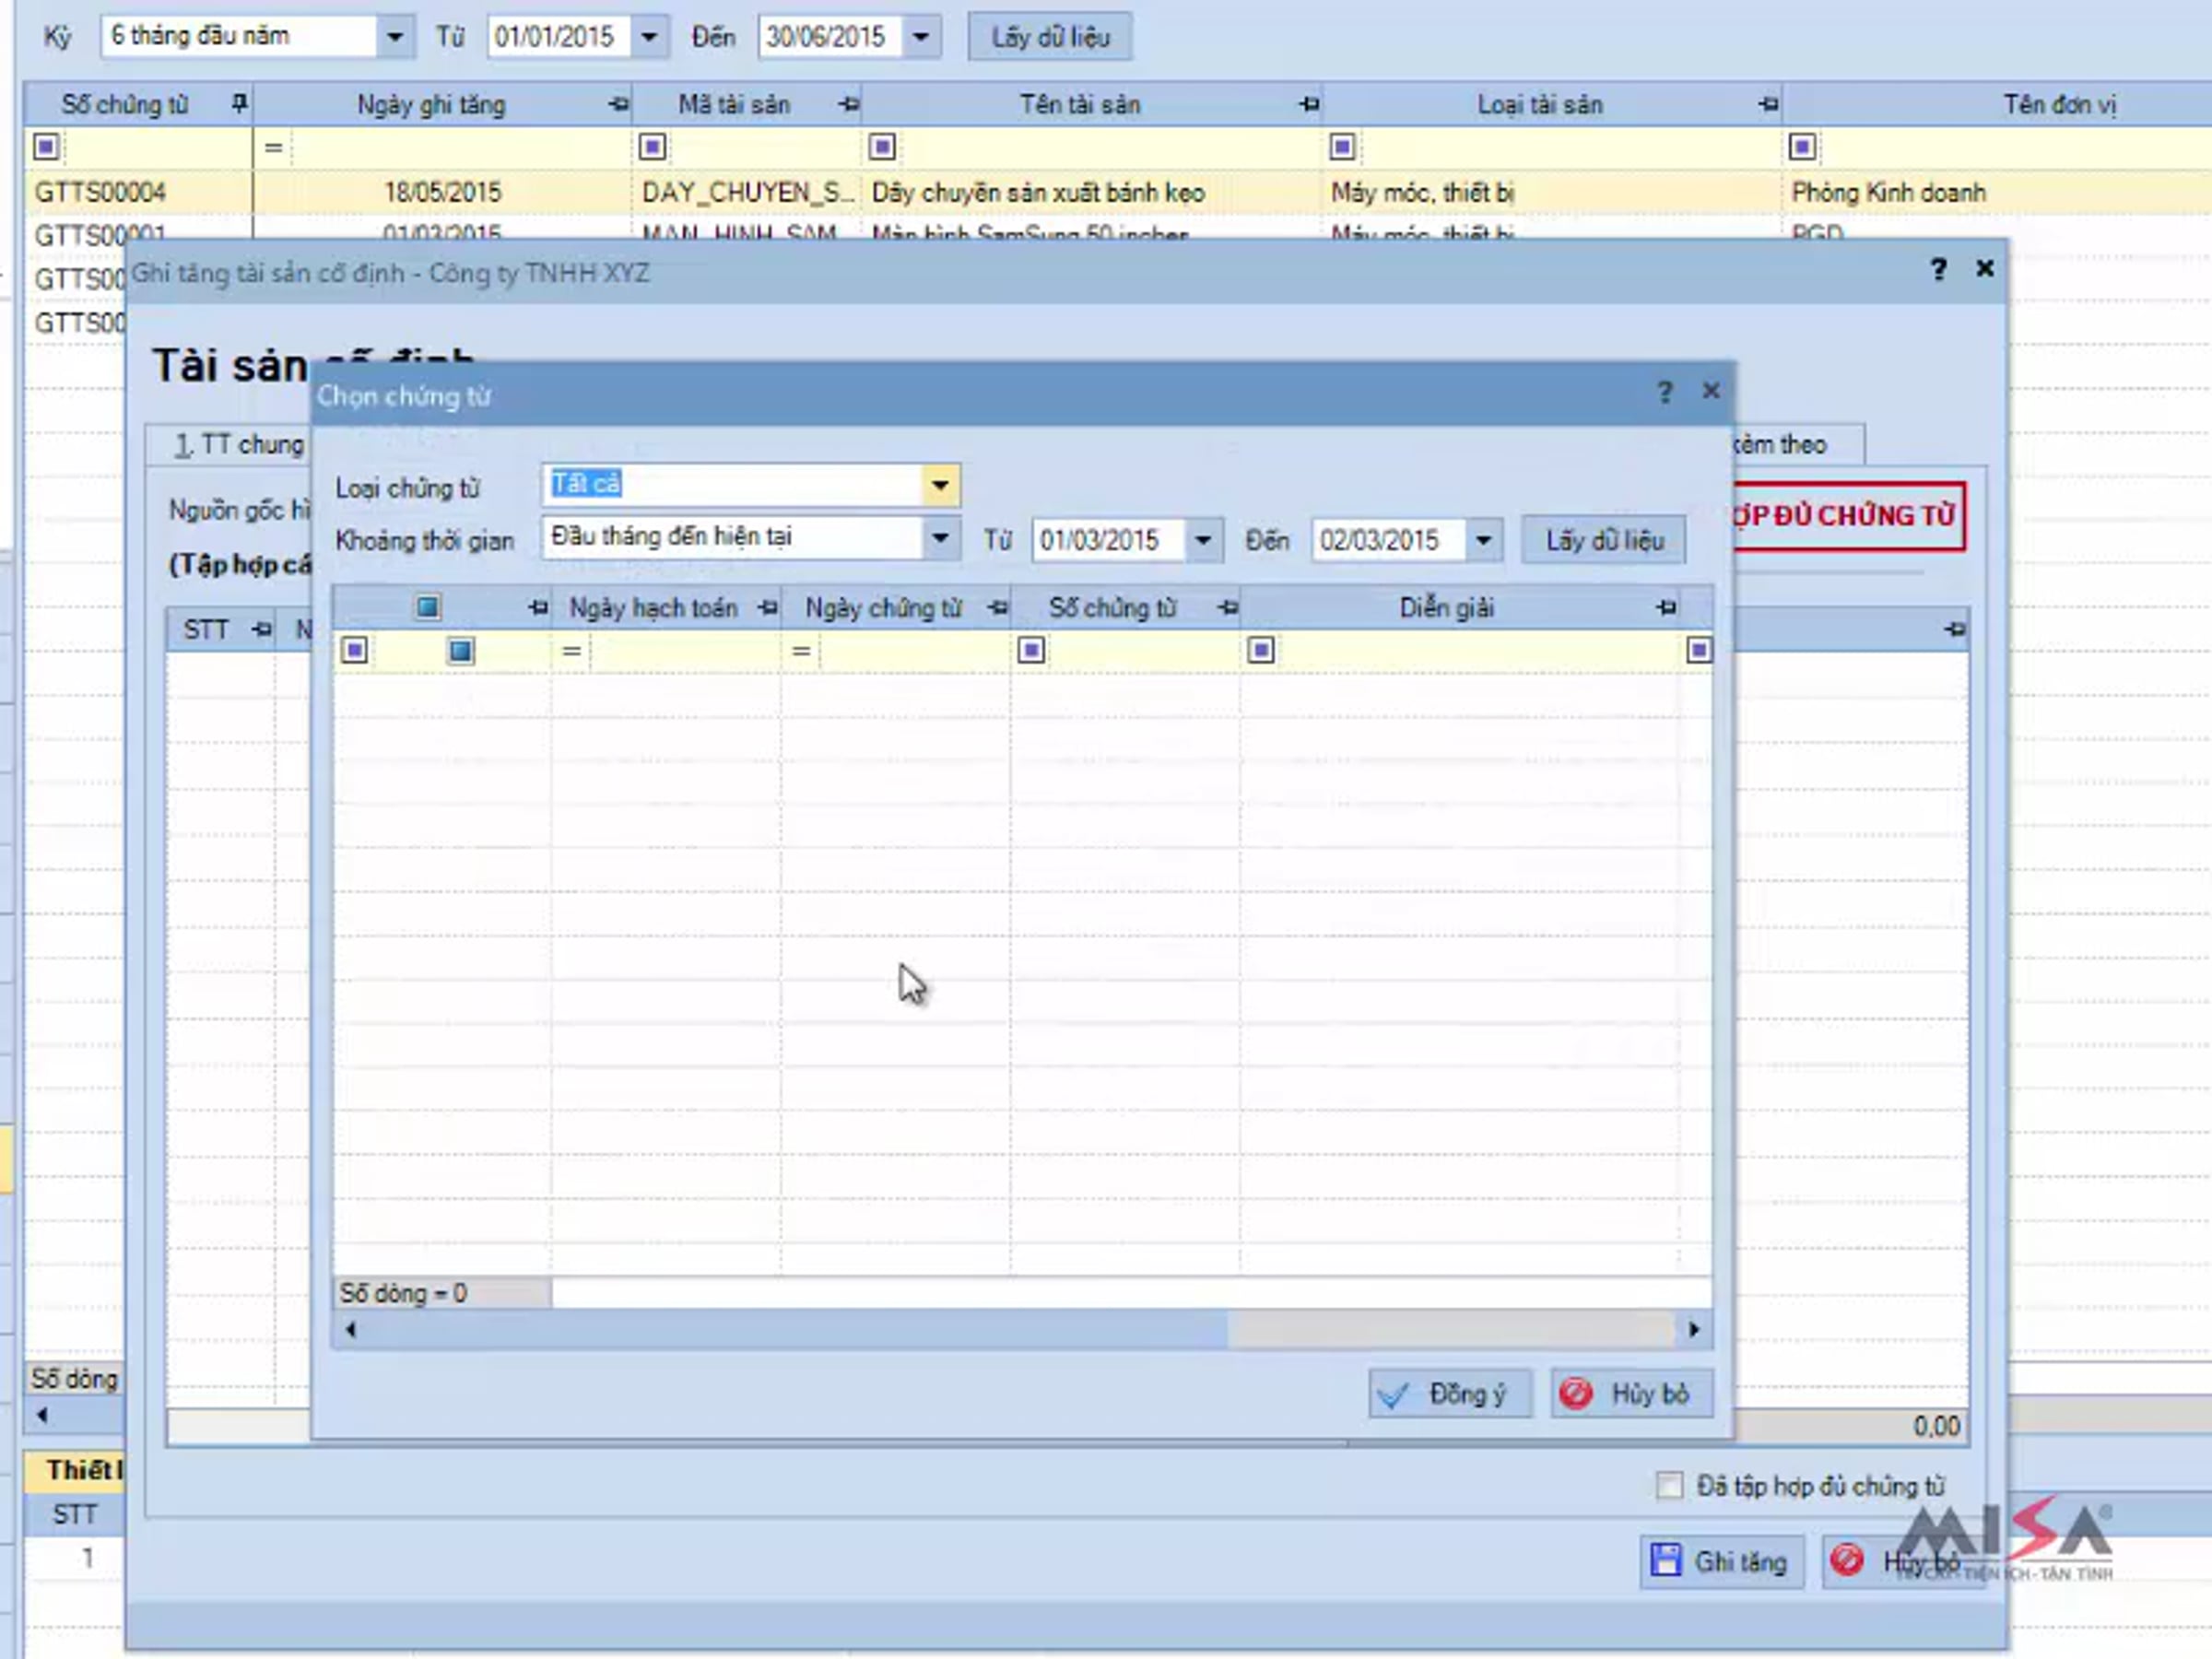Click help icon of Chọn chứng từ dialog
The image size is (2212, 1659).
(x=1664, y=392)
